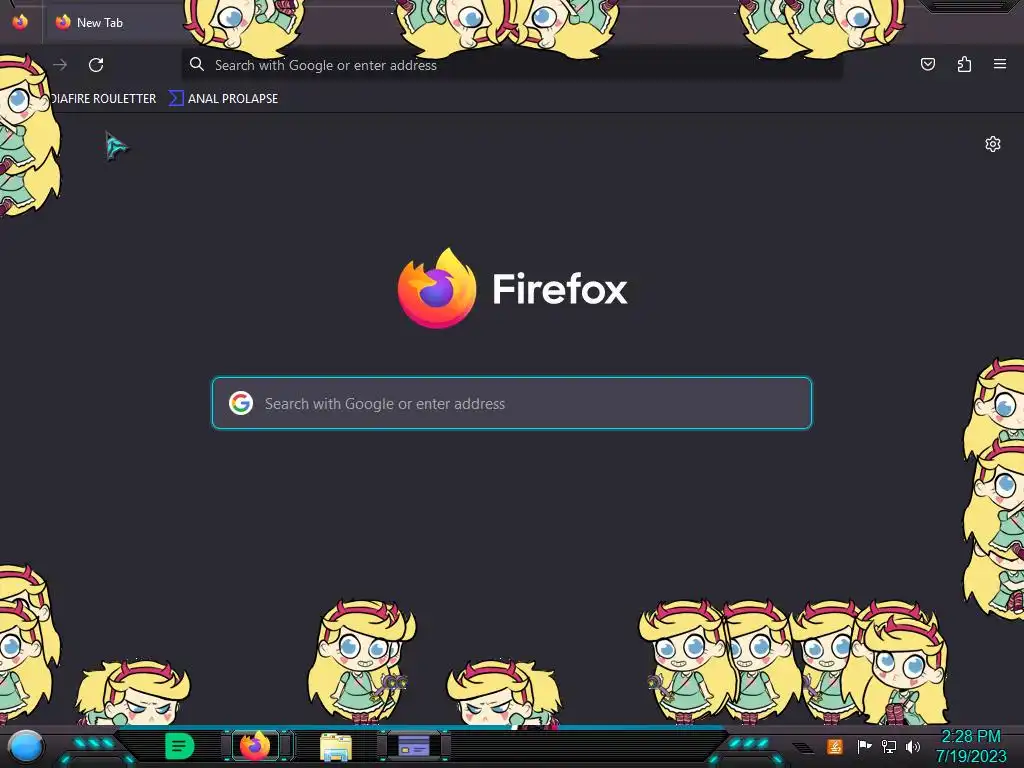Image resolution: width=1024 pixels, height=768 pixels.
Task: Open File Explorer from the taskbar
Action: pyautogui.click(x=336, y=746)
